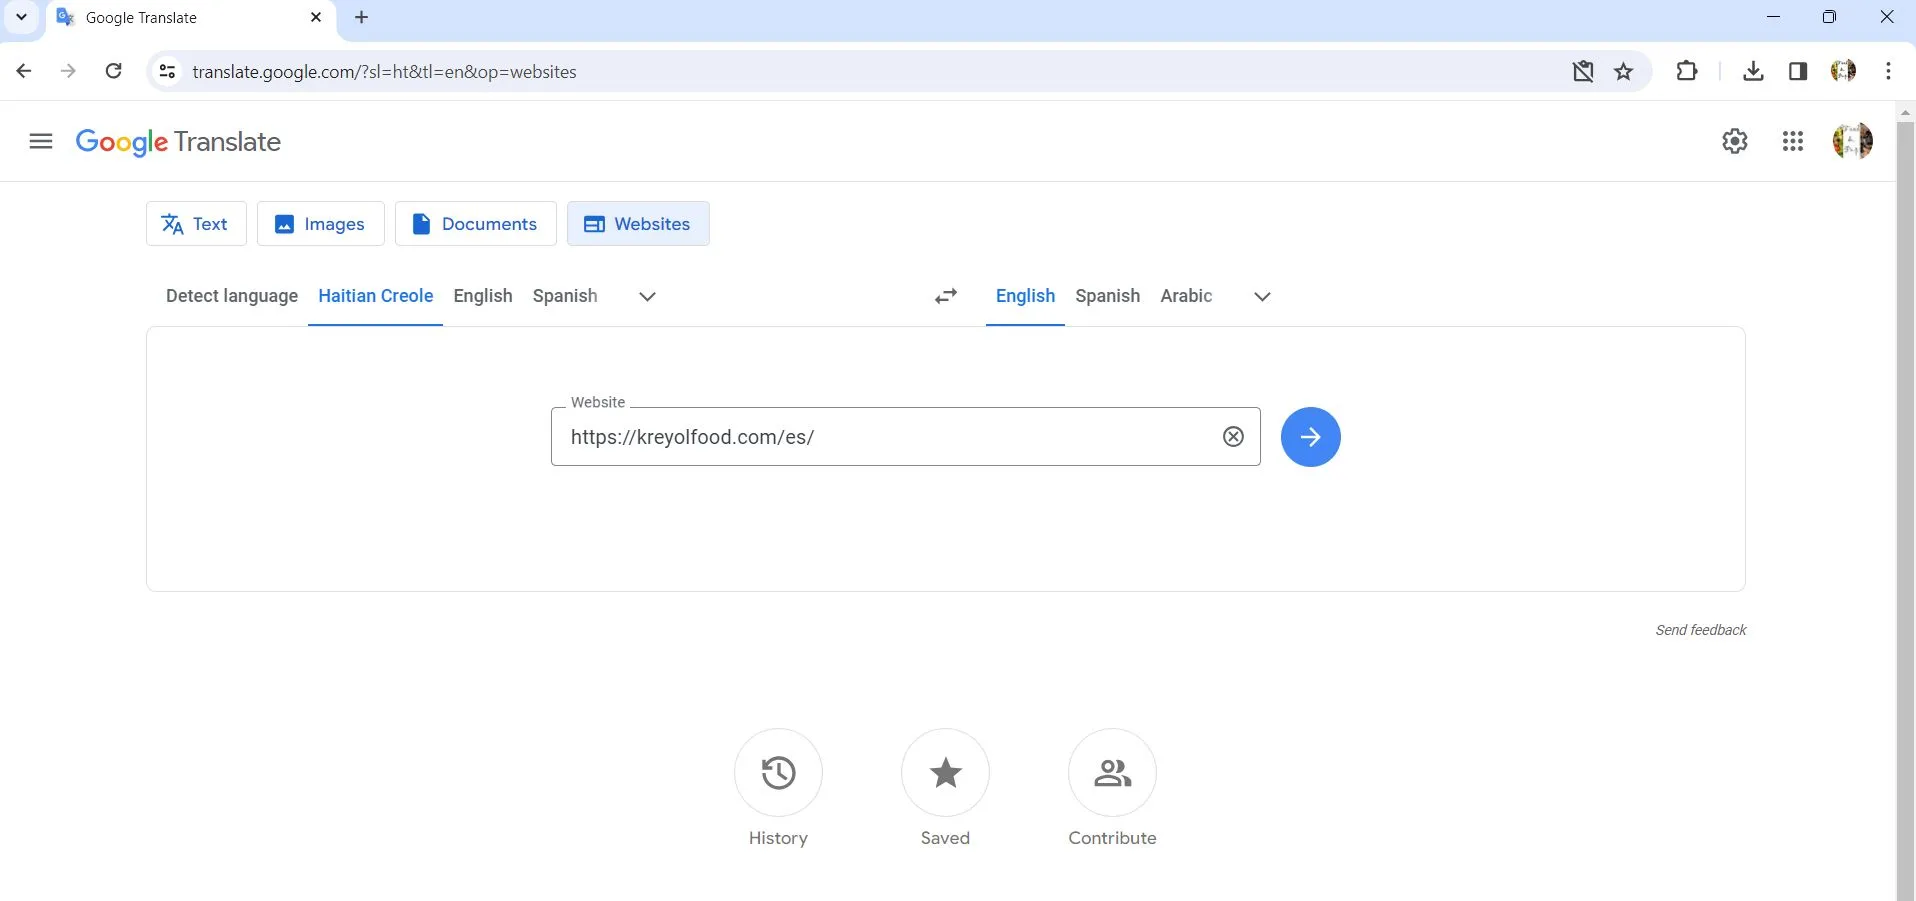Select Arabic as target language

point(1185,296)
